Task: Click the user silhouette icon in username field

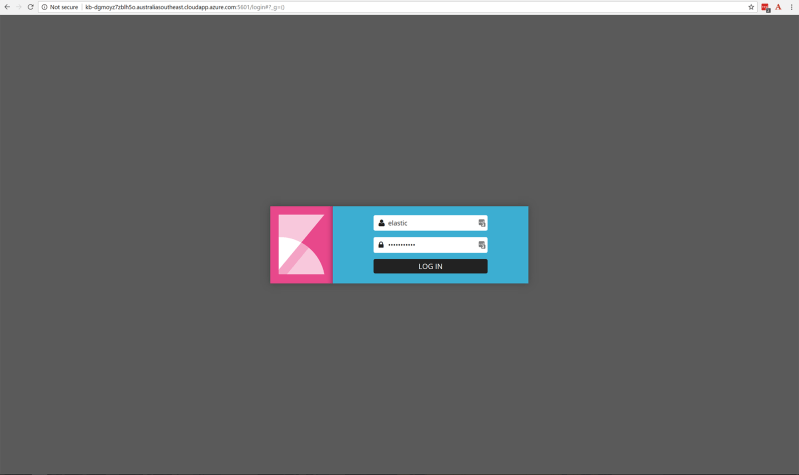Action: tap(381, 223)
